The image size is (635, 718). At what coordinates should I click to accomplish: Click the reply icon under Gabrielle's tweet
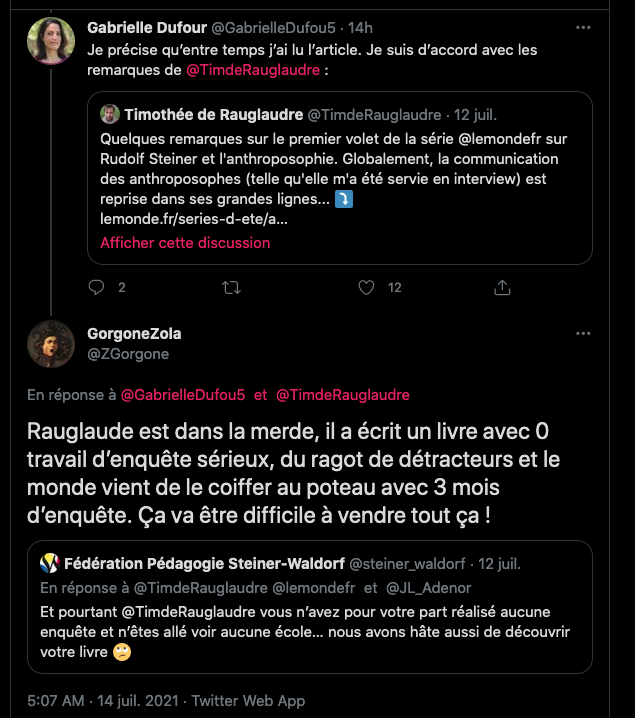point(96,287)
